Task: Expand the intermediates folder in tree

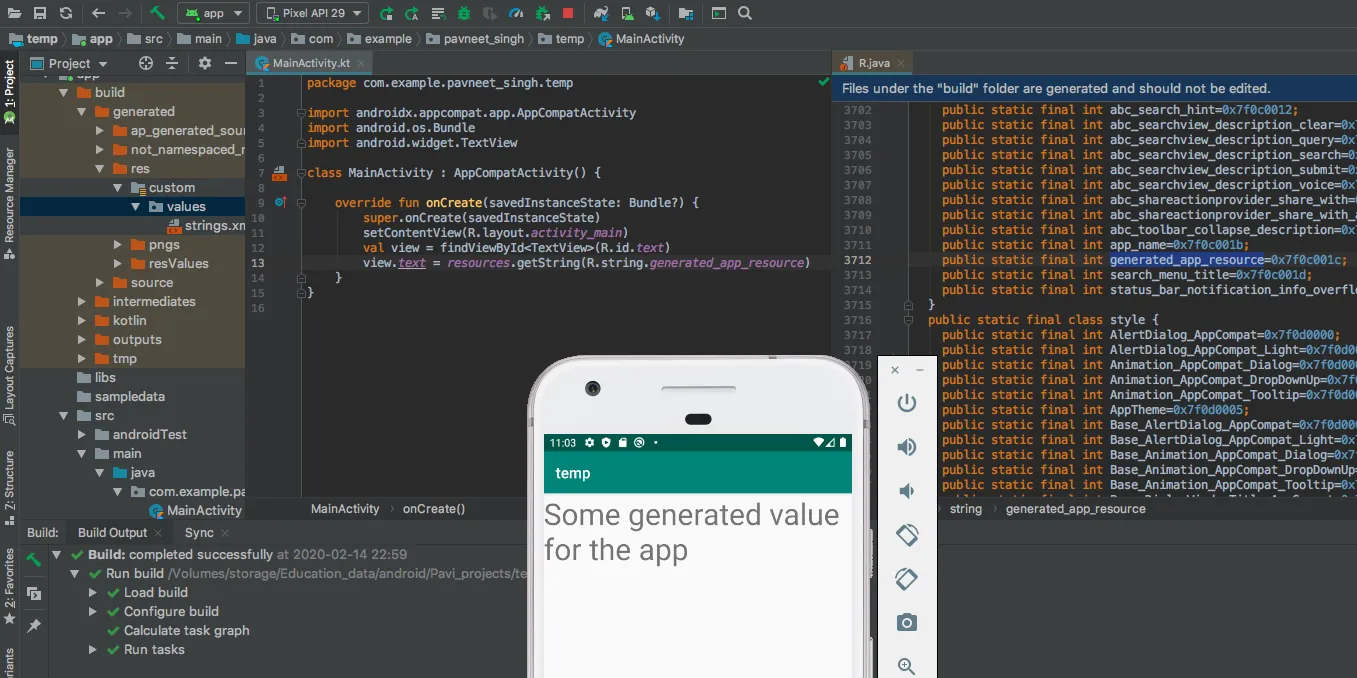Action: (x=82, y=302)
